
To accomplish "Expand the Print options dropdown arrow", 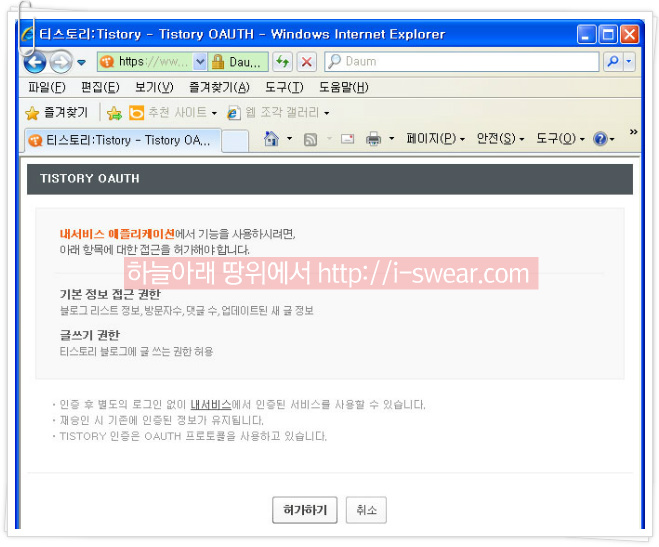I will pos(392,138).
